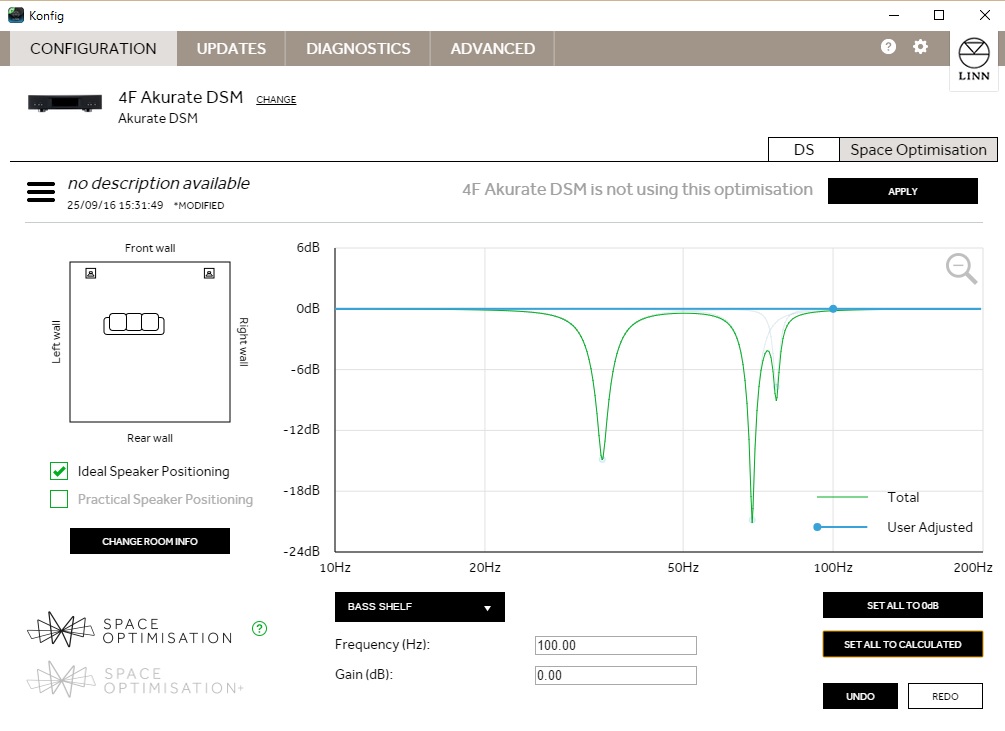1005x731 pixels.
Task: Open the help question mark icon in header
Action: click(888, 47)
